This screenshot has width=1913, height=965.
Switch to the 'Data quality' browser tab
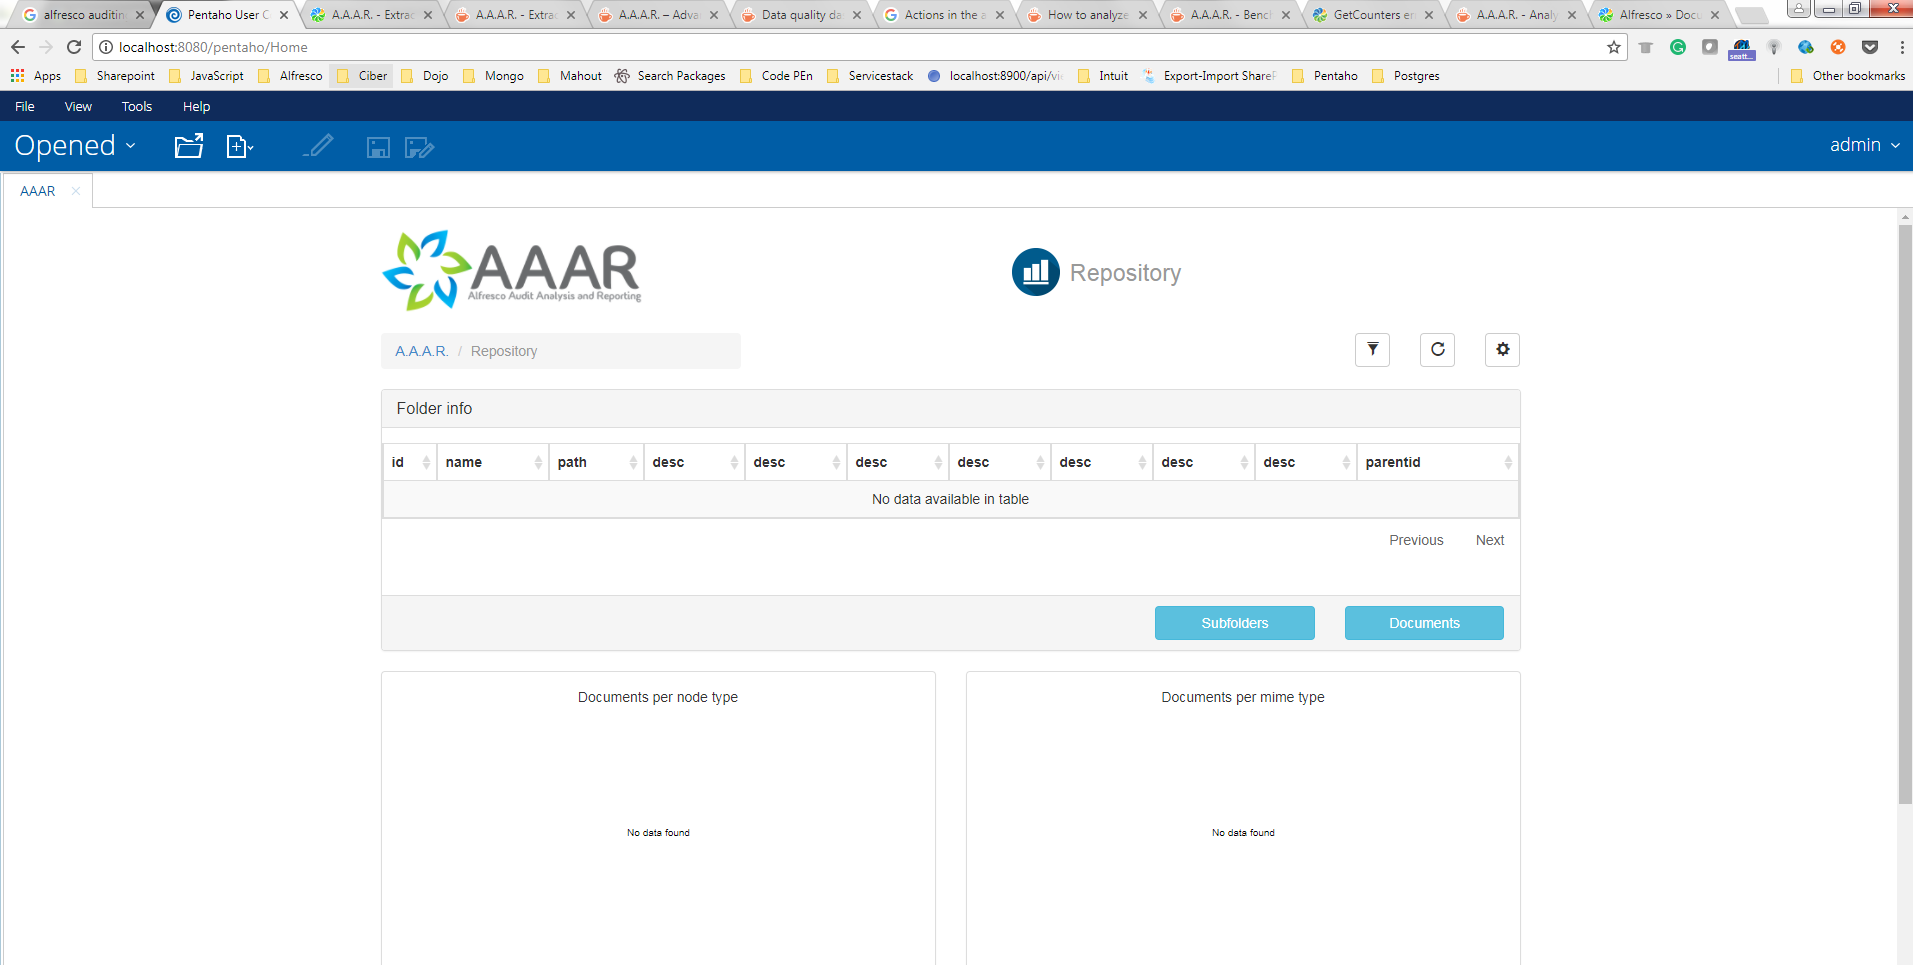(x=801, y=15)
